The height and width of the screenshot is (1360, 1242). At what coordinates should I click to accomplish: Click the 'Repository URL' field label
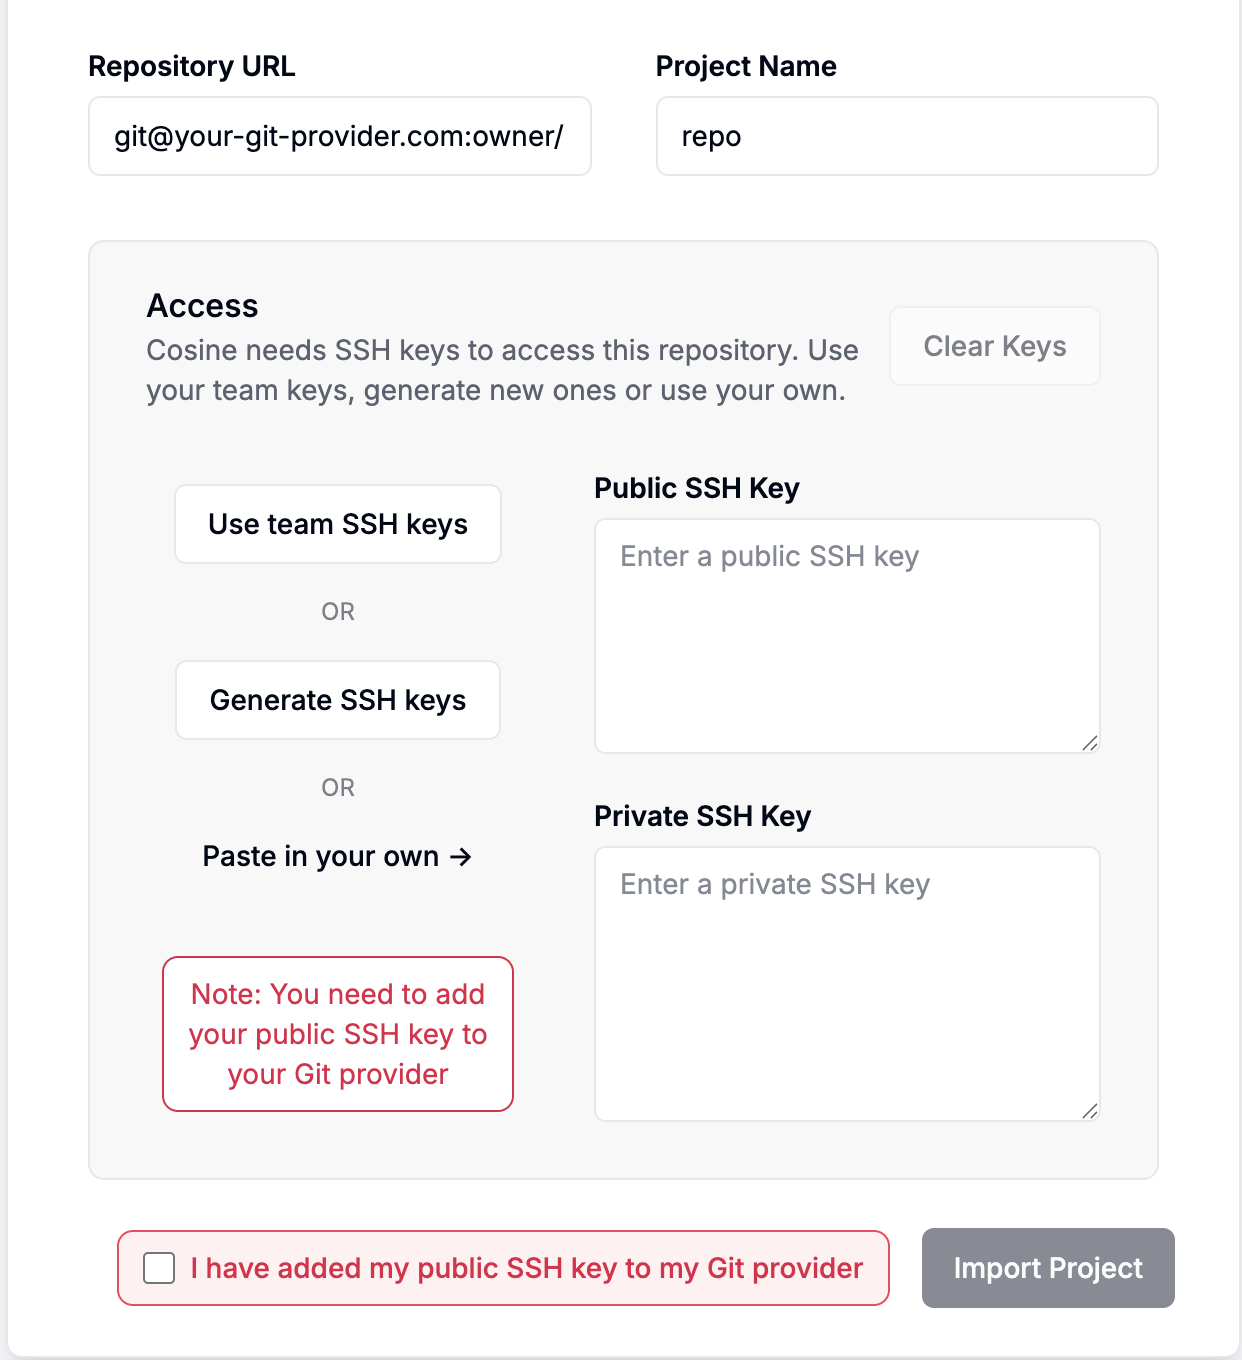(x=192, y=66)
